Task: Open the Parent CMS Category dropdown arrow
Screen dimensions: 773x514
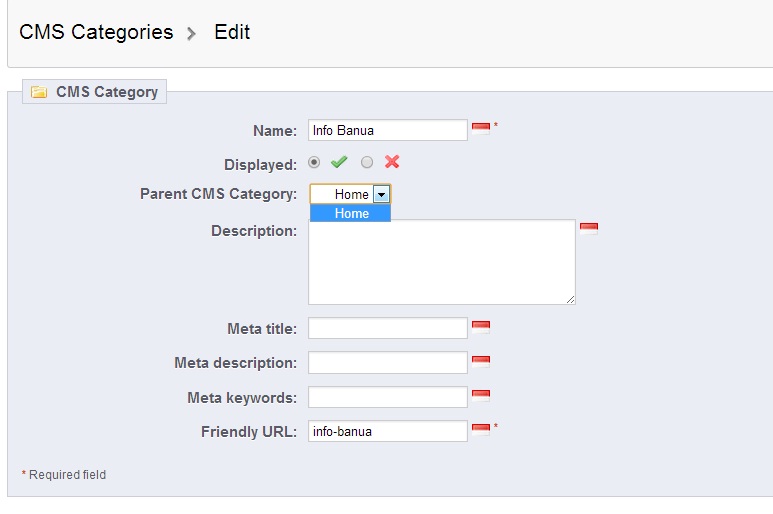Action: pos(381,194)
